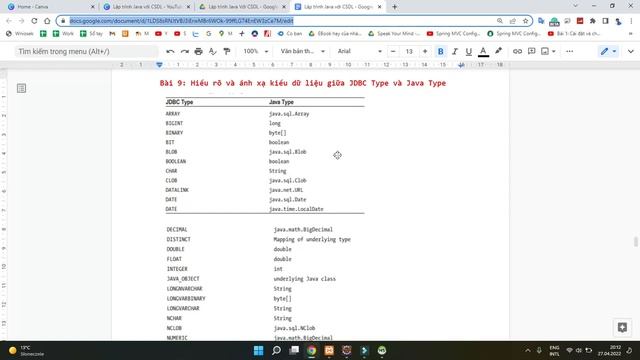The image size is (640, 360).
Task: Open the More toolbar options (three dots)
Action: [x=569, y=51]
